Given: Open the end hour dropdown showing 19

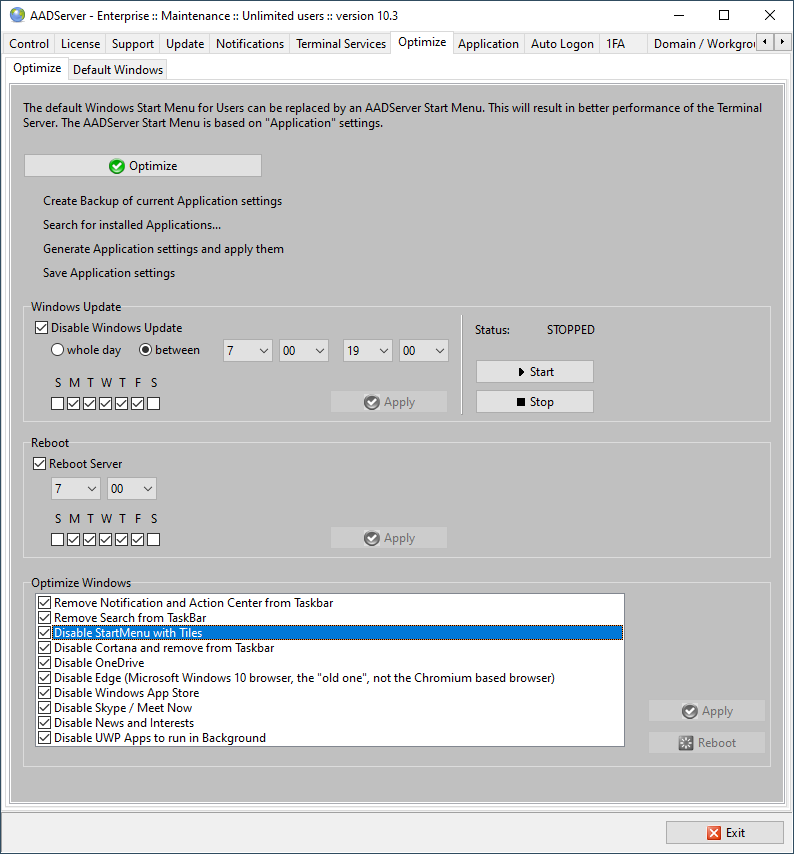Looking at the screenshot, I should pos(367,351).
